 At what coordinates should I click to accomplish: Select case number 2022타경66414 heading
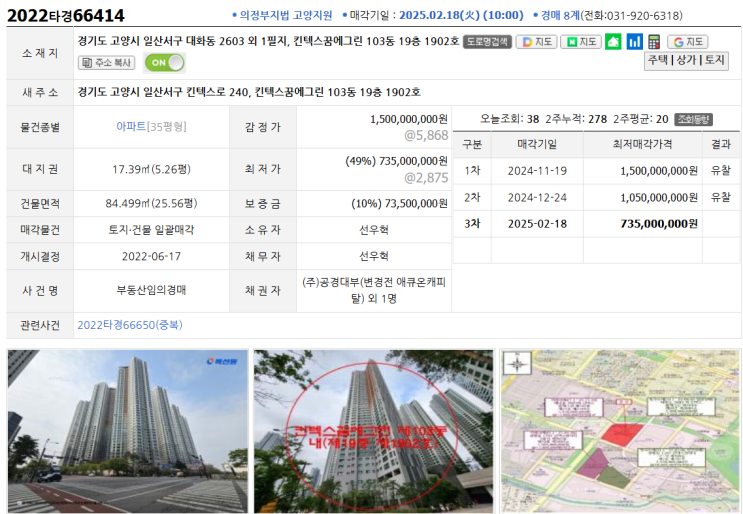[65, 15]
